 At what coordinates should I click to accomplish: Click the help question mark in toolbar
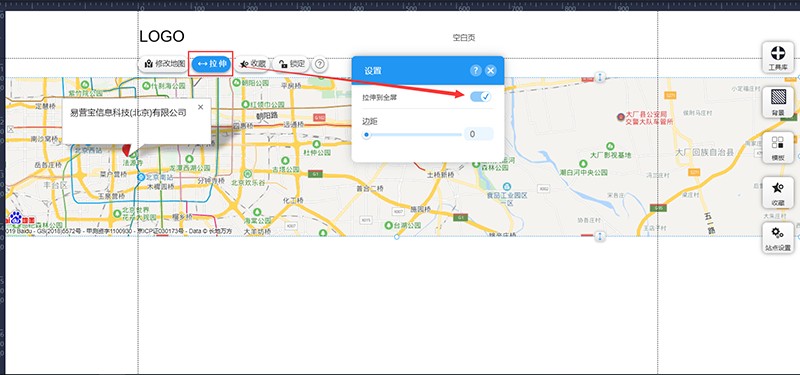[319, 64]
